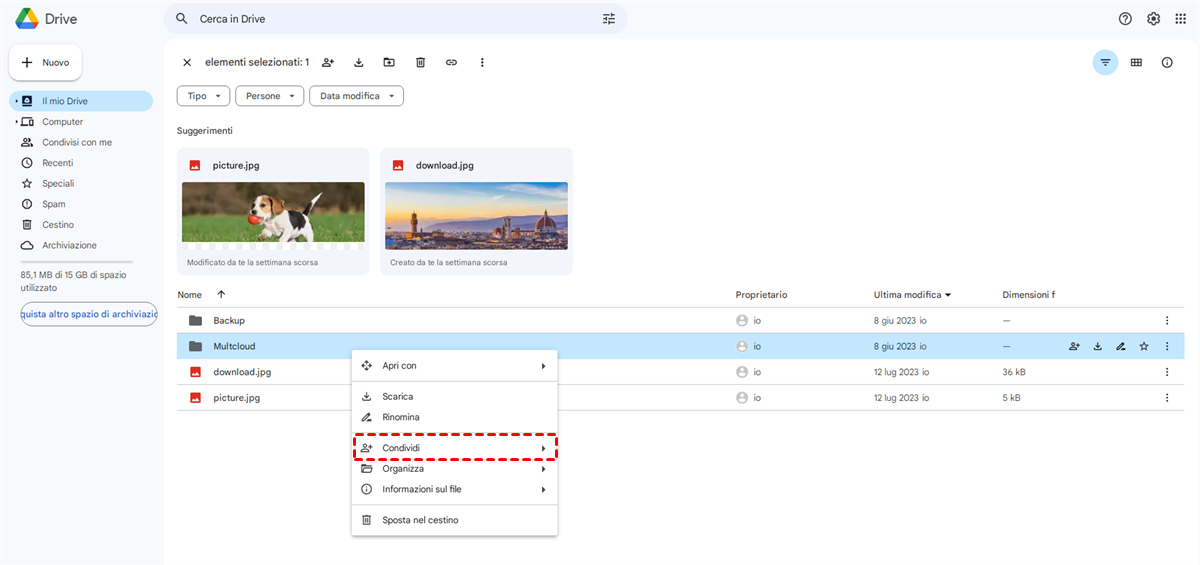Star the Multcloud folder

(x=1144, y=347)
